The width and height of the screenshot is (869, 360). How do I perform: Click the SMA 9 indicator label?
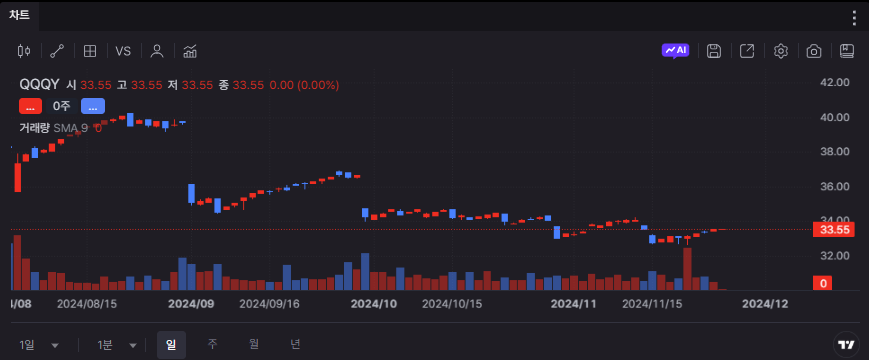click(70, 128)
